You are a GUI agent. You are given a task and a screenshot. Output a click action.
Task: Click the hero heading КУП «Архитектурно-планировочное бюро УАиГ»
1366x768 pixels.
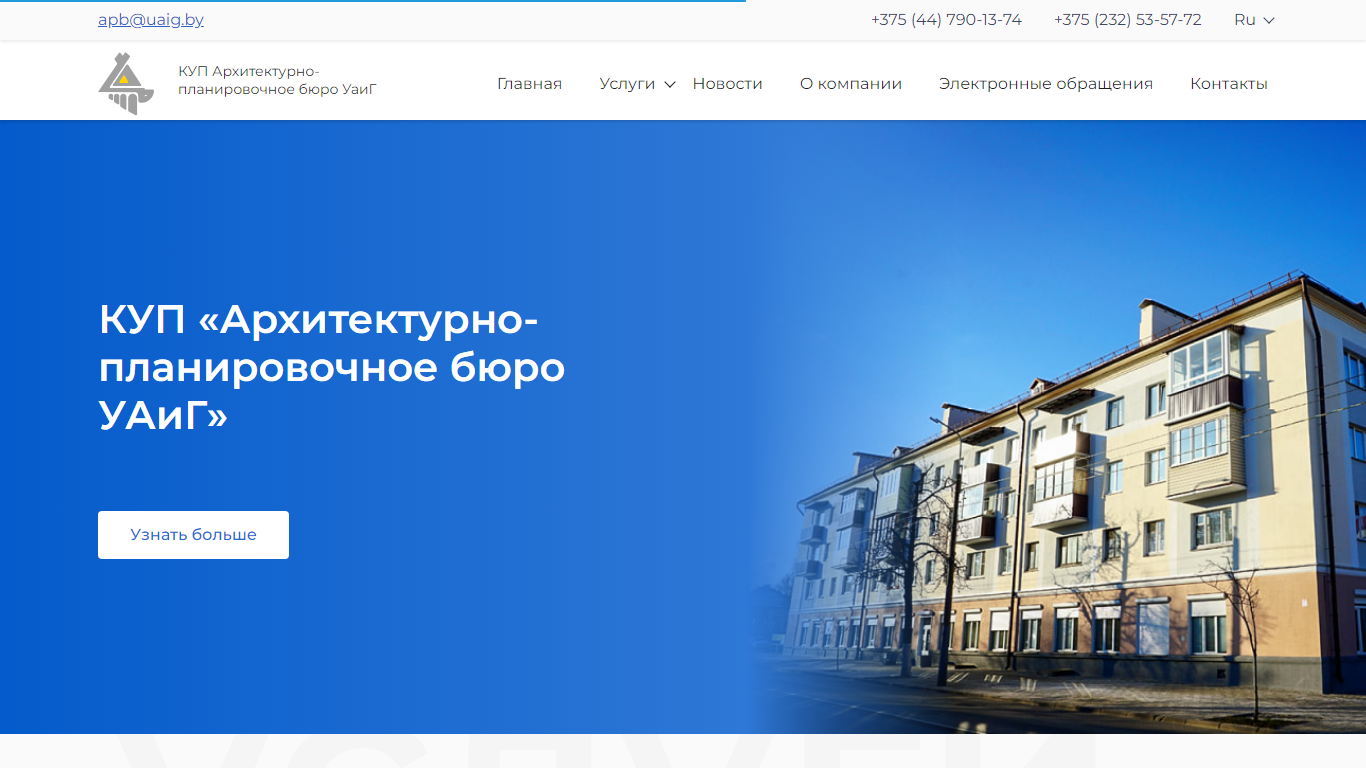pyautogui.click(x=332, y=367)
